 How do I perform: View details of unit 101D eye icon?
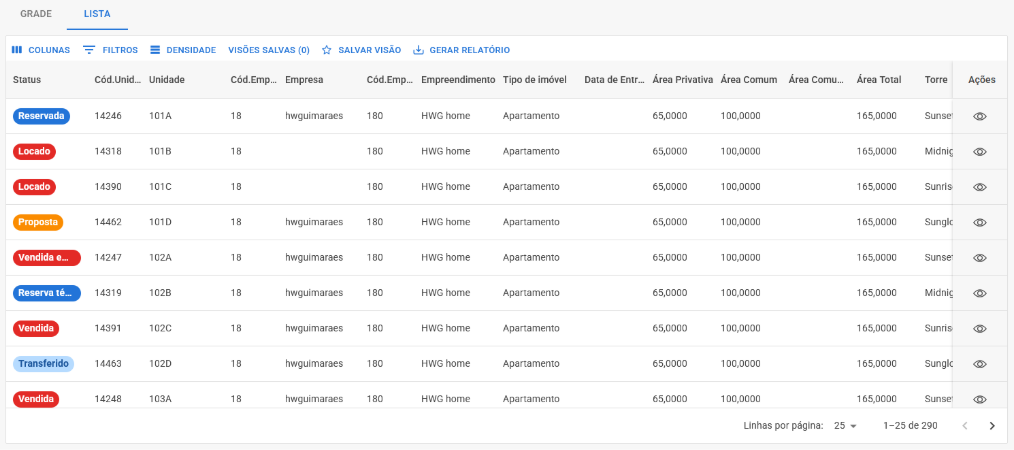point(980,222)
